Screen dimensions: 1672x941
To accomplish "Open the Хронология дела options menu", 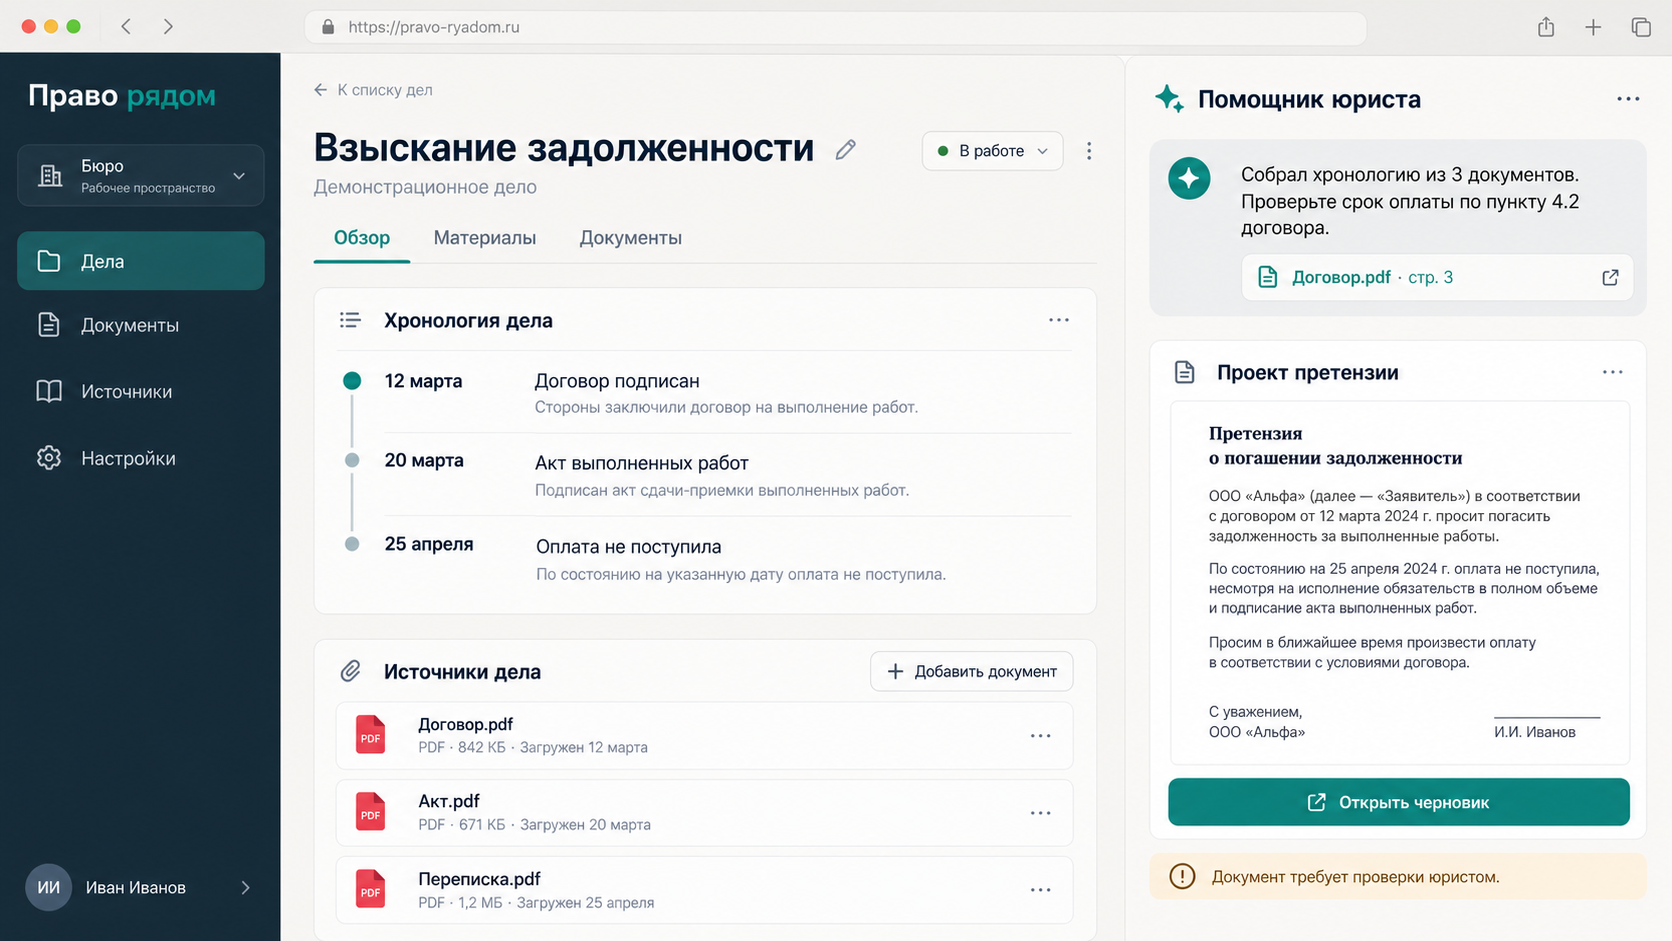I will point(1059,320).
